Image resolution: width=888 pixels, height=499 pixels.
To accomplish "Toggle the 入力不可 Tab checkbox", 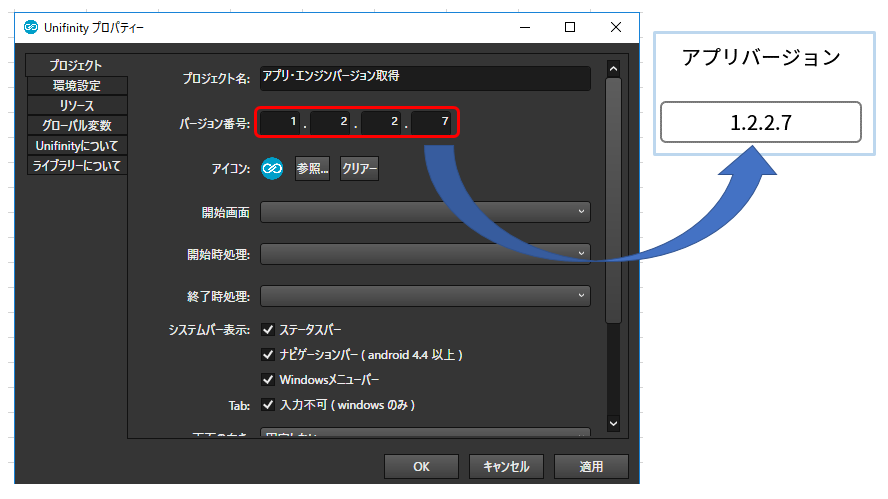I will tap(268, 405).
